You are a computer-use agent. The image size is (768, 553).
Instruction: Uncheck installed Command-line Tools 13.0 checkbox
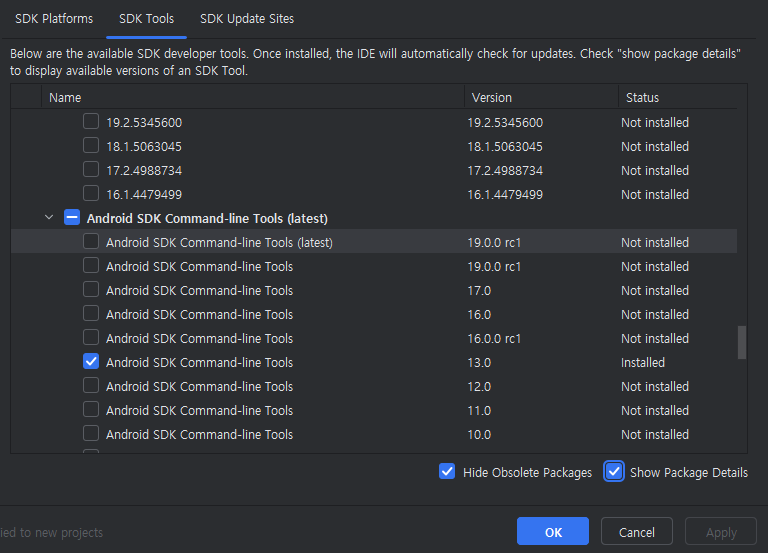click(x=91, y=361)
